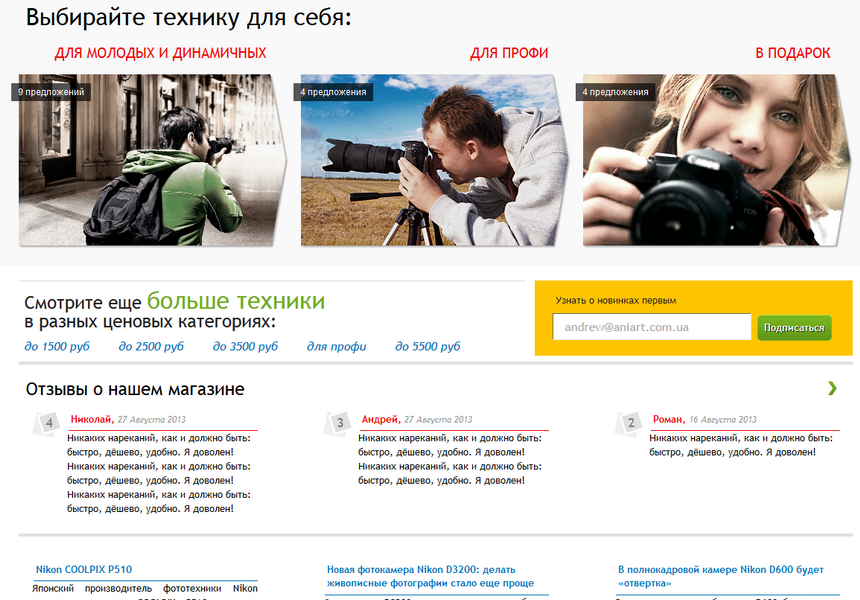Click Андрей's review text
The height and width of the screenshot is (600, 860).
coord(450,459)
